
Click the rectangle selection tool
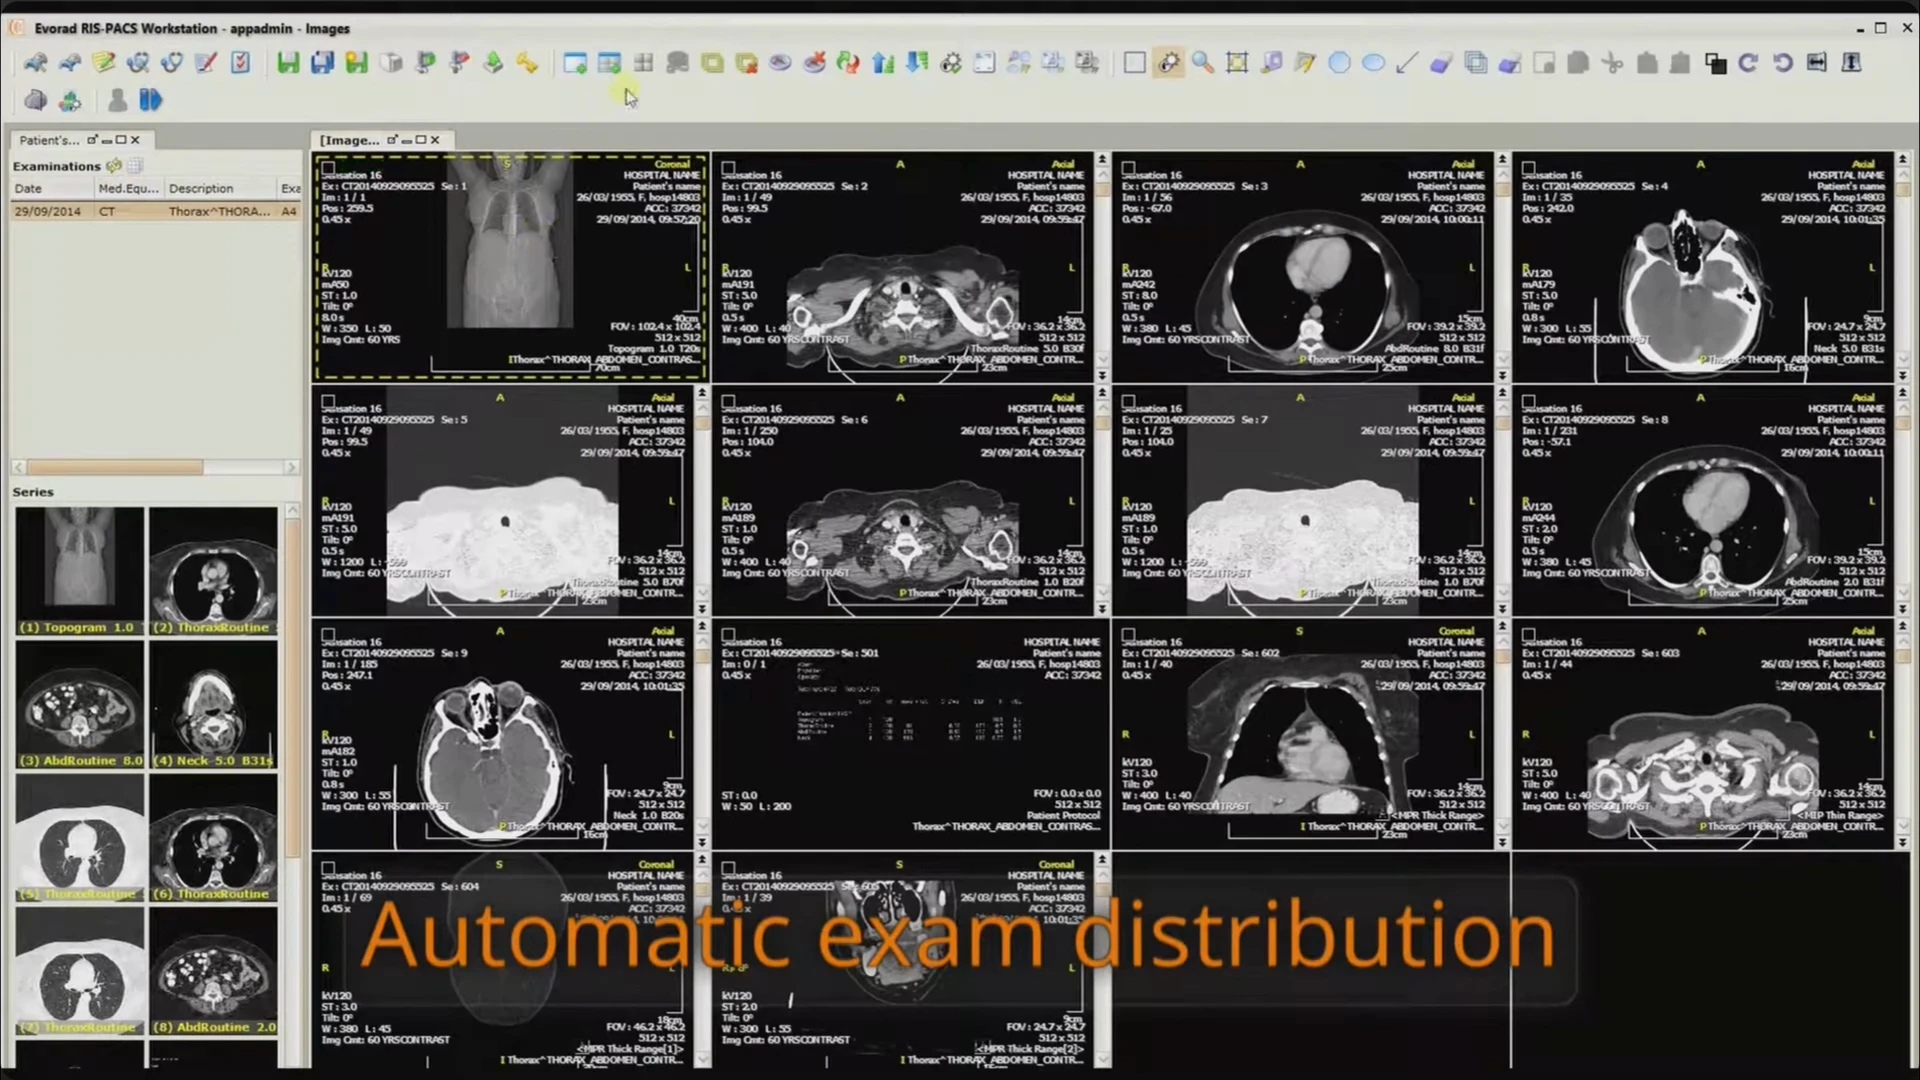[x=1134, y=63]
